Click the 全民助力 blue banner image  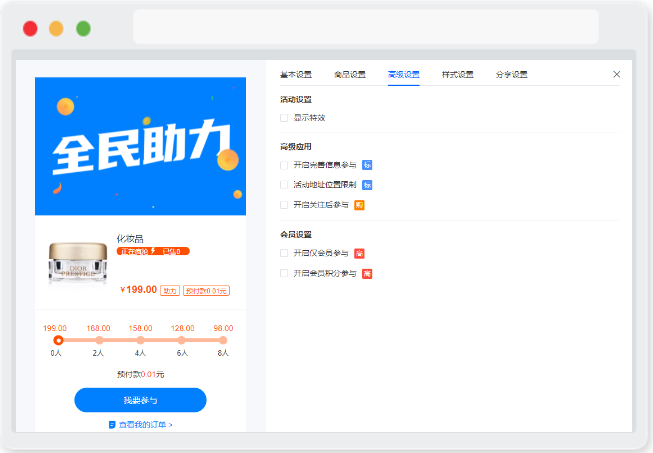click(140, 146)
